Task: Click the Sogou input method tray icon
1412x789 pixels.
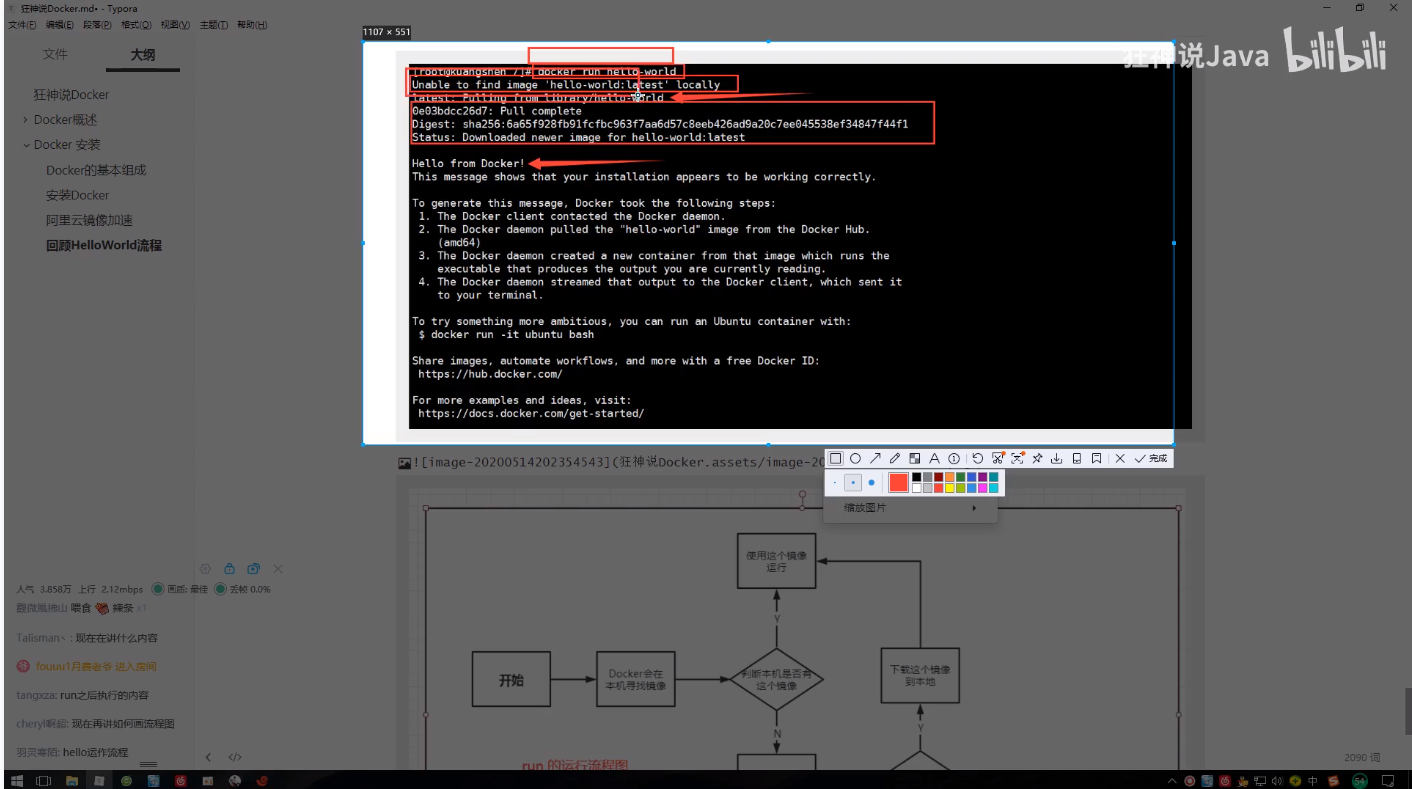Action: [1333, 781]
